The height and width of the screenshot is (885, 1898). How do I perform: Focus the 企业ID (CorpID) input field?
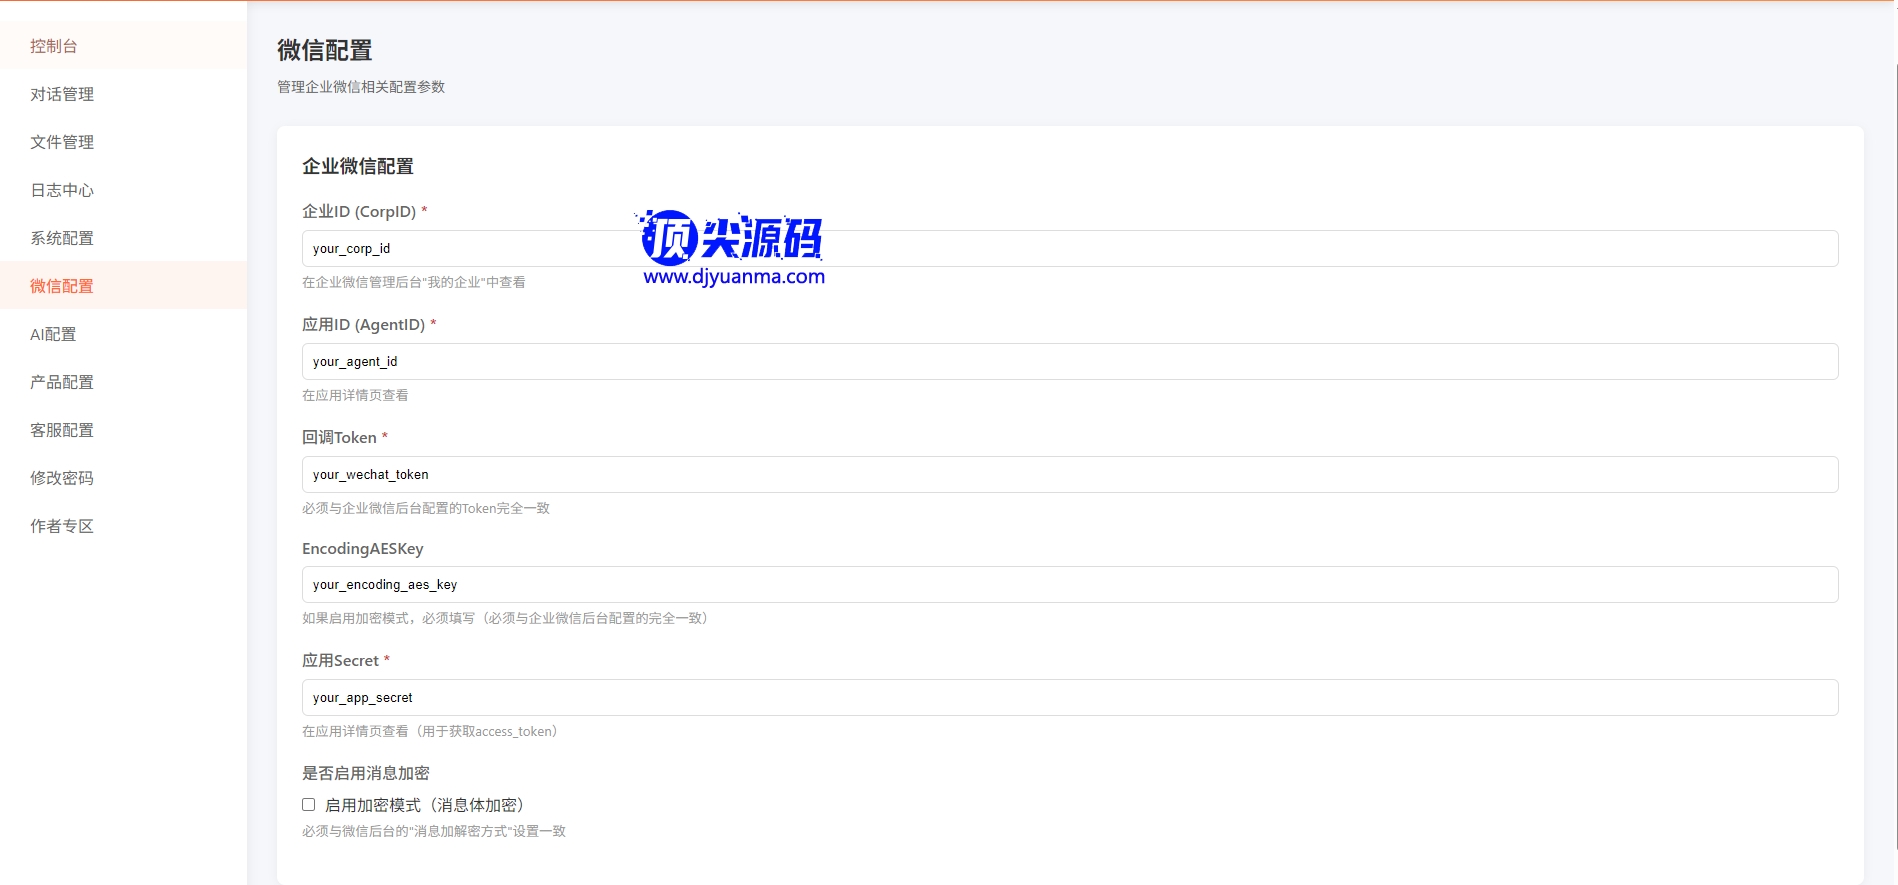(x=1069, y=249)
